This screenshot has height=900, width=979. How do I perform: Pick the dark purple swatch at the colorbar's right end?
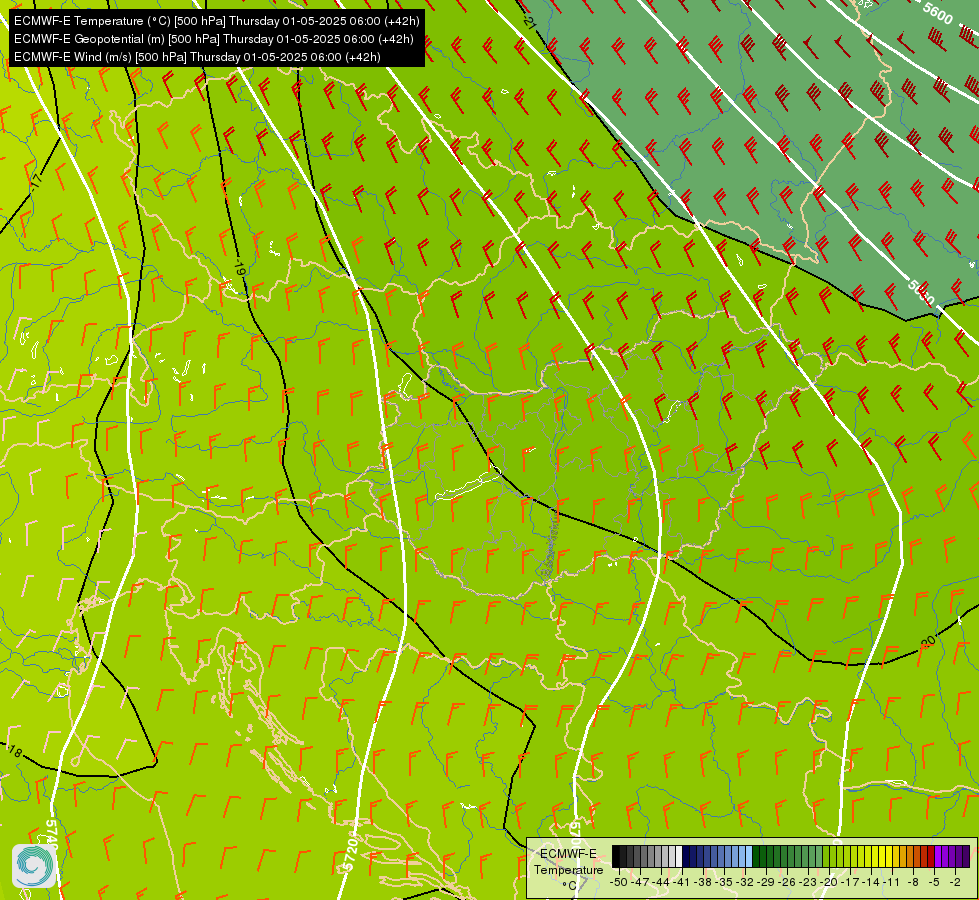coord(966,856)
